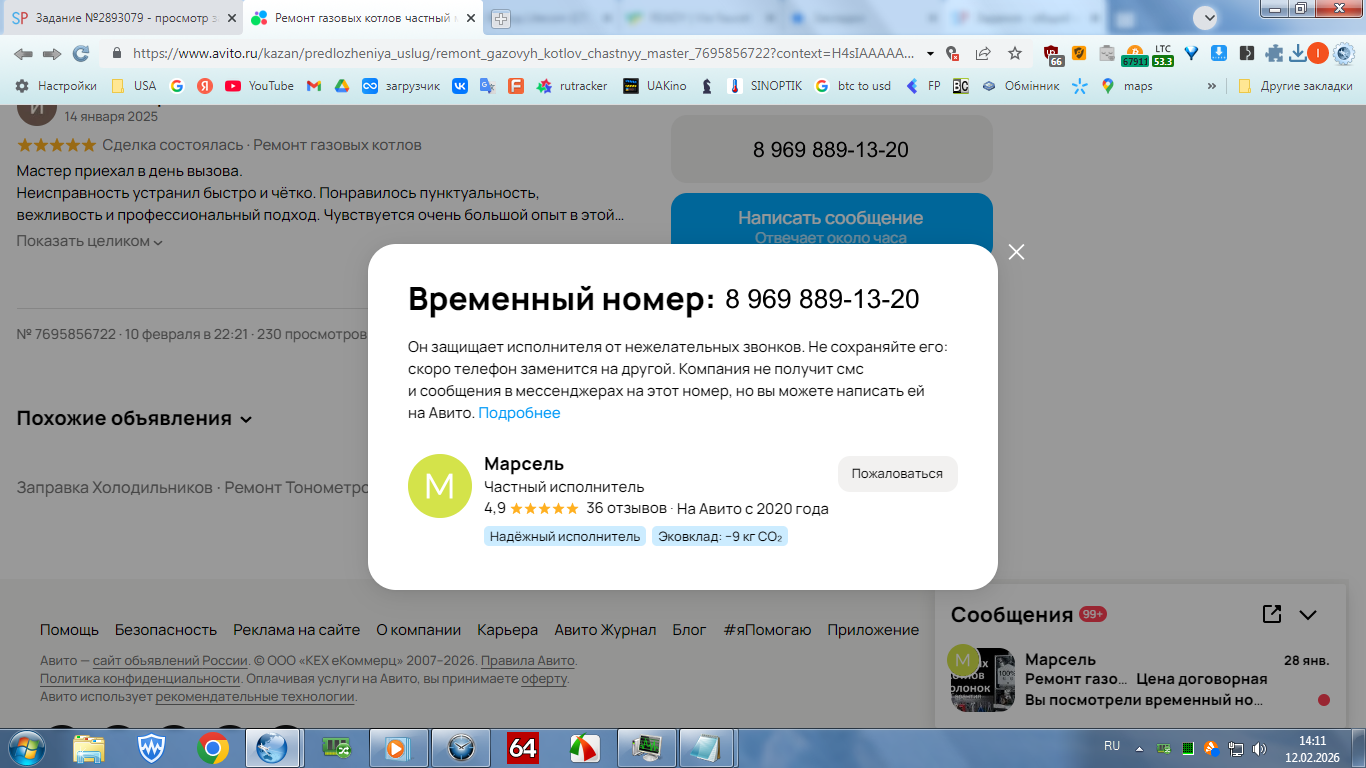Open the extensions puzzle-piece menu
This screenshot has width=1366, height=768.
point(1274,53)
